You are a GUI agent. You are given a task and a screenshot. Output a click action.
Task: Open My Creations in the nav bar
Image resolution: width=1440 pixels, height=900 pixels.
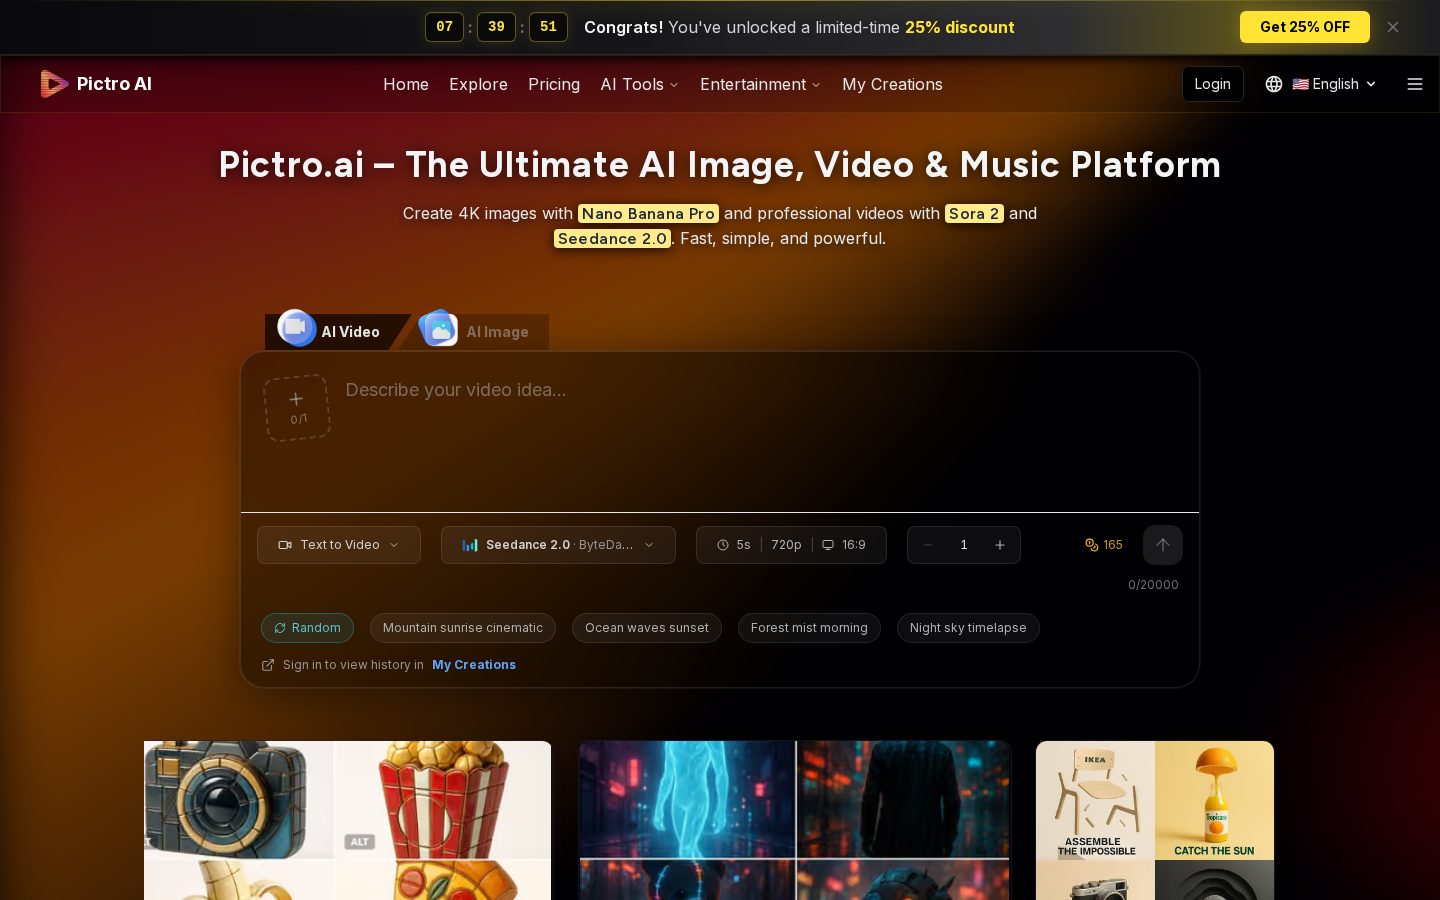pyautogui.click(x=892, y=84)
